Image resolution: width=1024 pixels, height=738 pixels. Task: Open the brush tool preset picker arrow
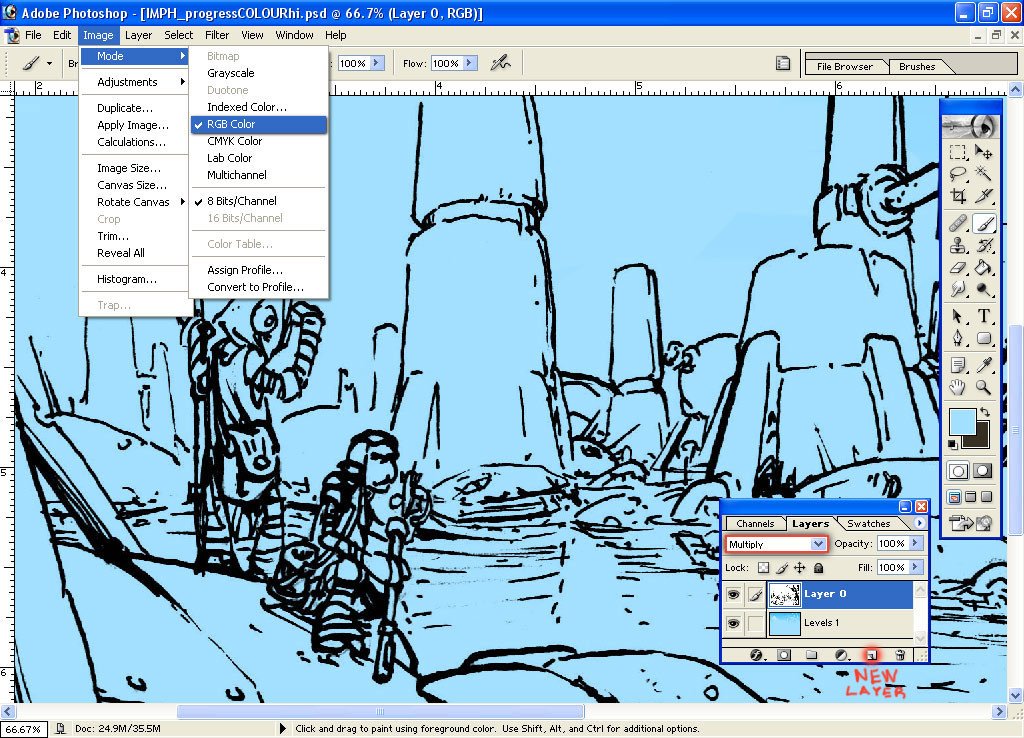(x=49, y=63)
